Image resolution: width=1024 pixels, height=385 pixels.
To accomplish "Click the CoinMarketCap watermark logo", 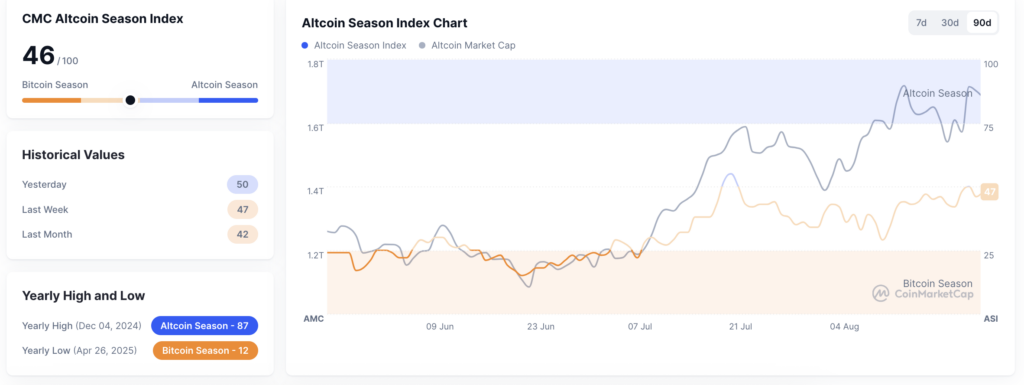I will tap(881, 294).
